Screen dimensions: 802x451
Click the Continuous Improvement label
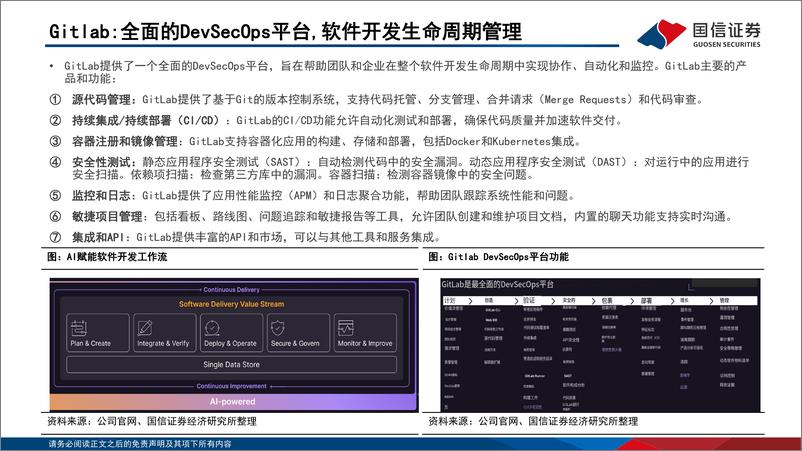click(231, 386)
